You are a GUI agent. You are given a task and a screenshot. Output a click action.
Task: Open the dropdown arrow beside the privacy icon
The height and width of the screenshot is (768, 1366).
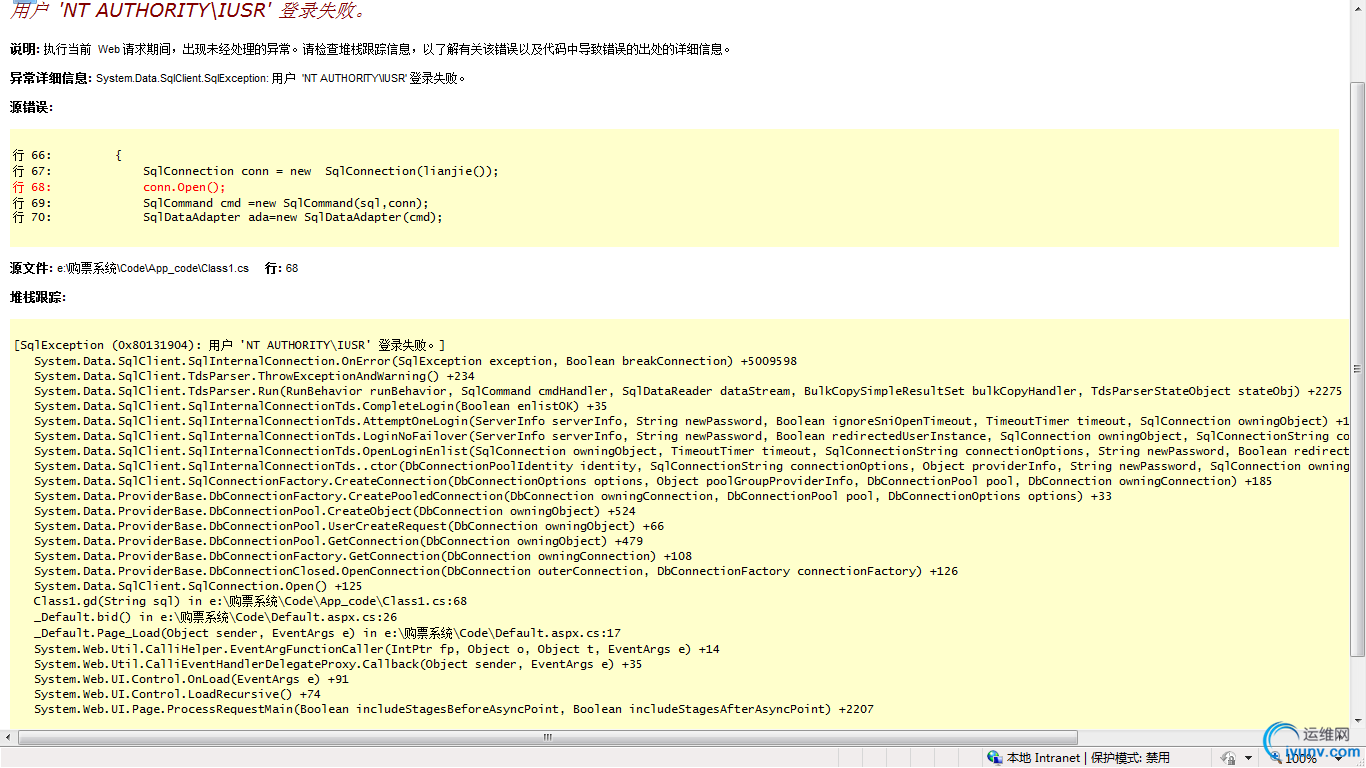coord(1247,759)
